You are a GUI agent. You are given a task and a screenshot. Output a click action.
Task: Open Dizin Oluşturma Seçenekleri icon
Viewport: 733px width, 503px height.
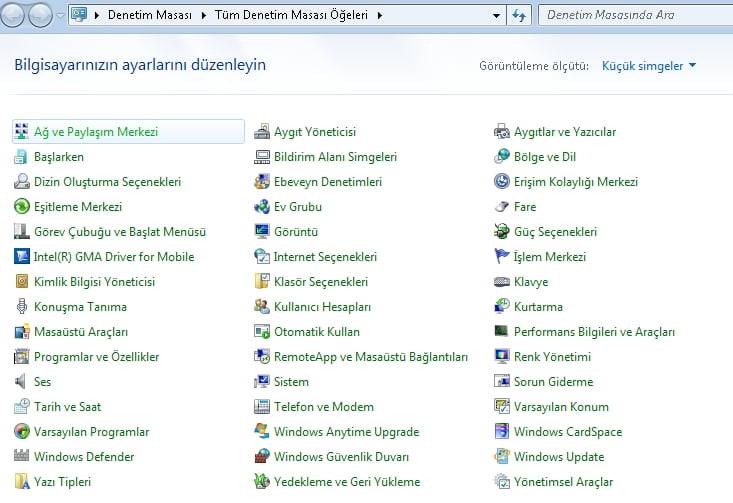point(22,181)
